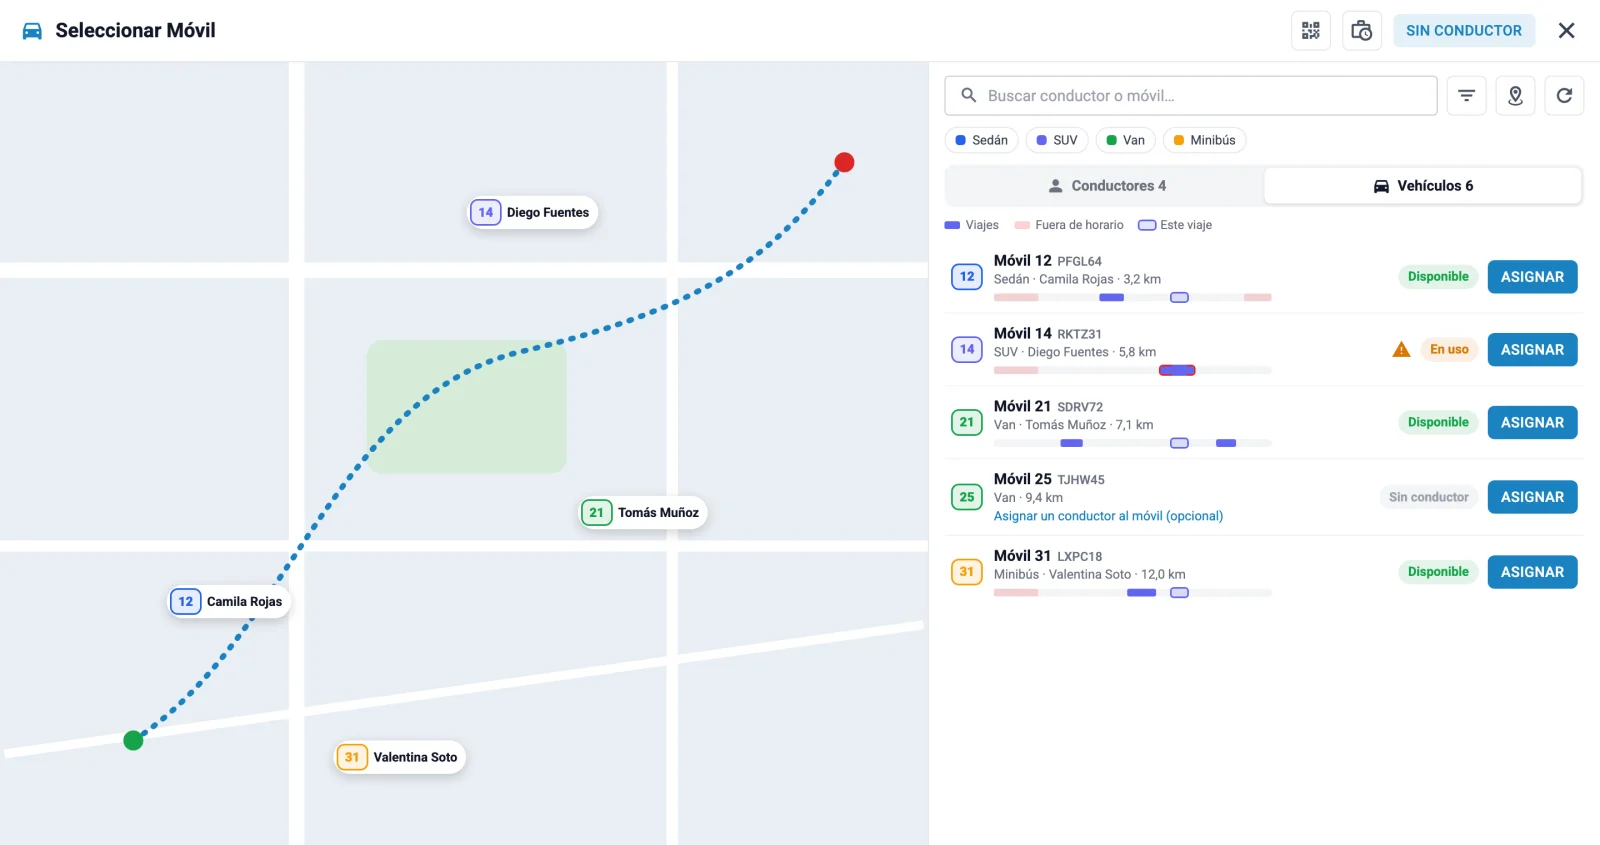The width and height of the screenshot is (1600, 845).
Task: Select the number 31 badge in list
Action: (967, 572)
